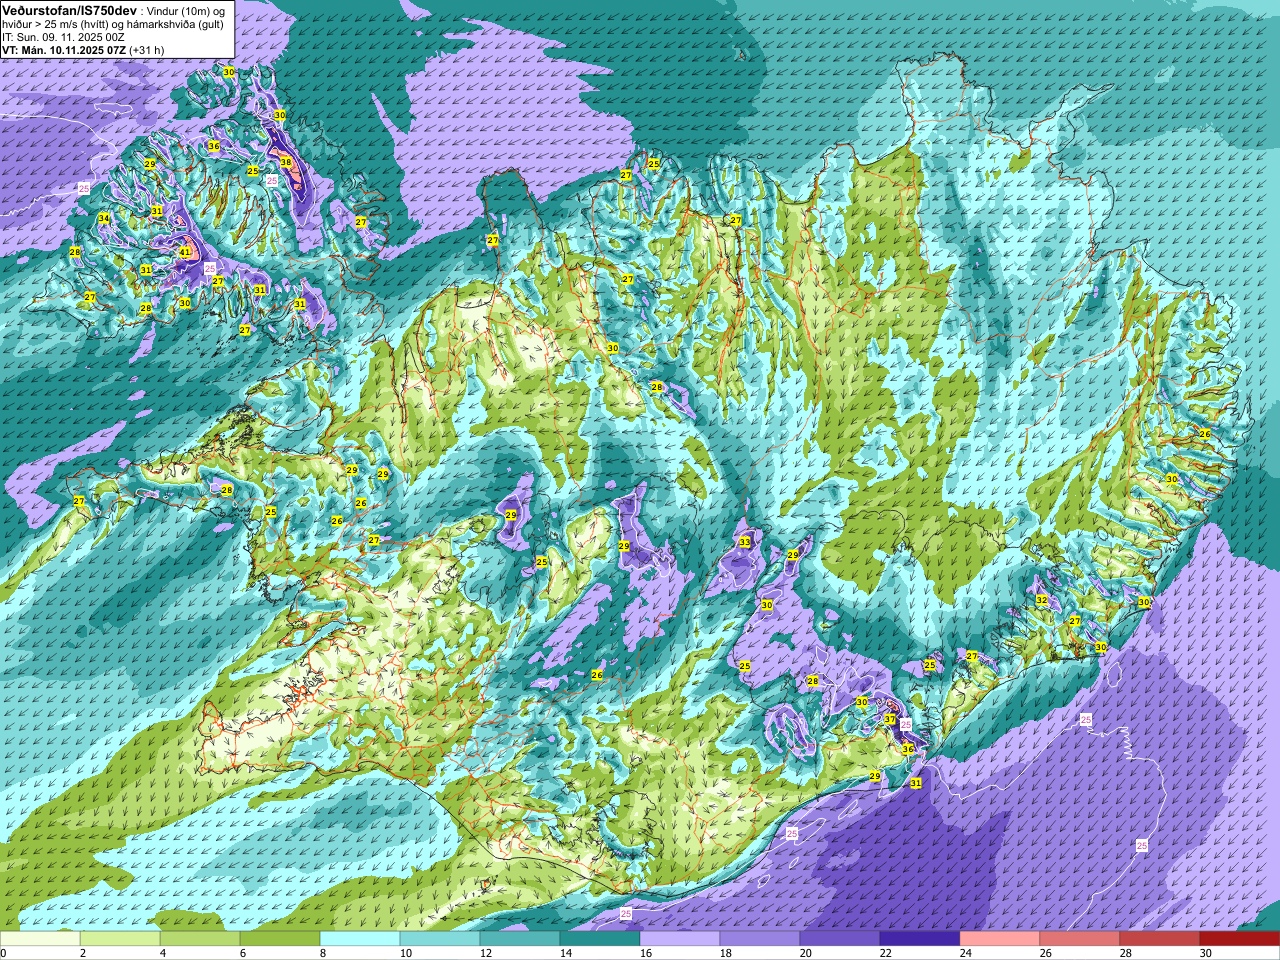This screenshot has width=1280, height=960.
Task: Click the 'hviður > 25 m/s' description line
Action: coord(114,23)
